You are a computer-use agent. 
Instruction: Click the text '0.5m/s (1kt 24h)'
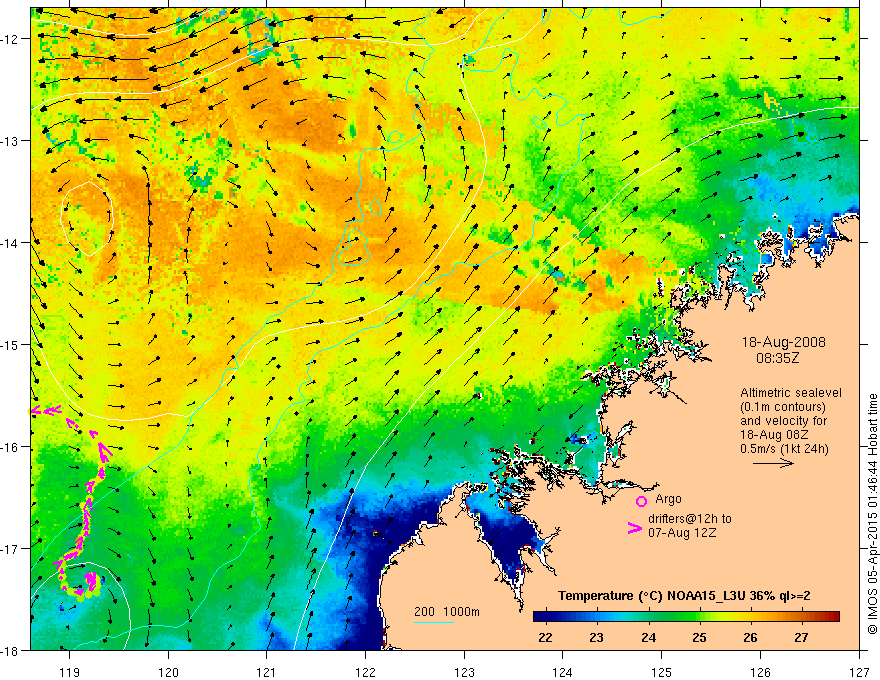tap(784, 449)
